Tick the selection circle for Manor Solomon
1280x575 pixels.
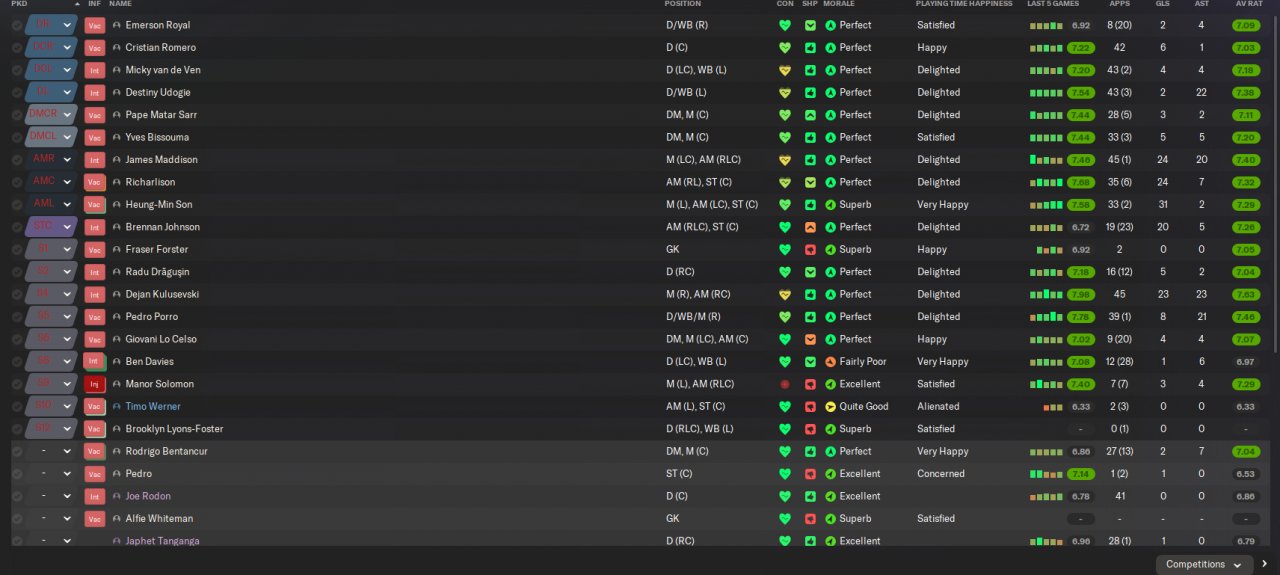pyautogui.click(x=17, y=384)
